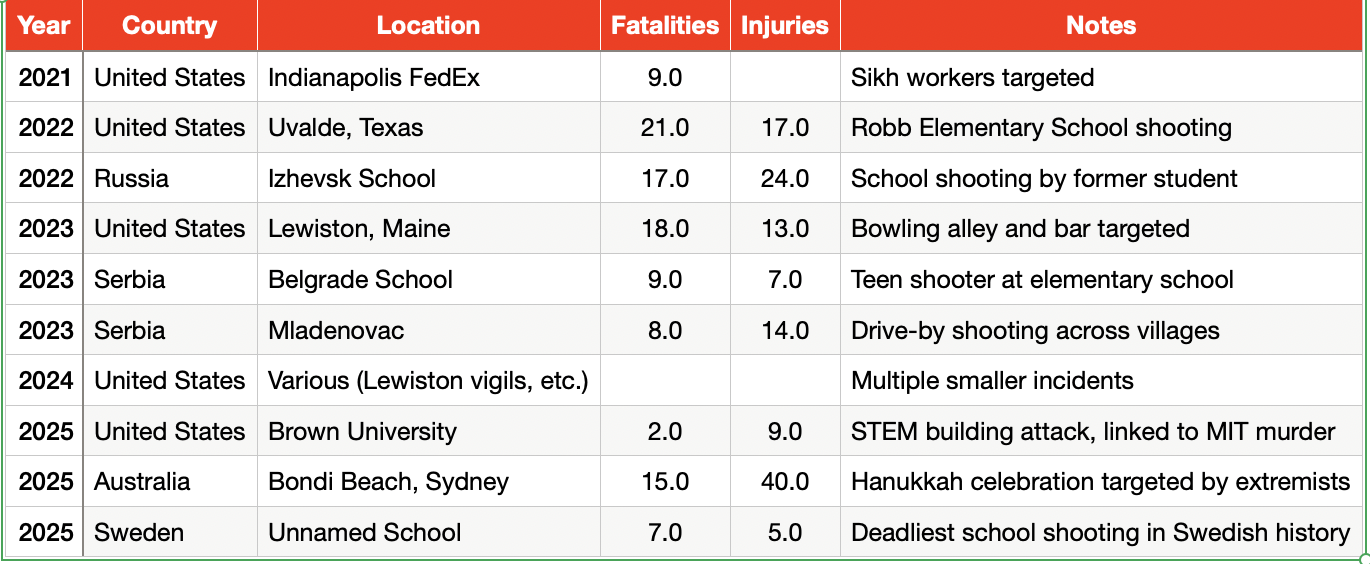1370x564 pixels.
Task: Click the Location header cell
Action: 428,26
